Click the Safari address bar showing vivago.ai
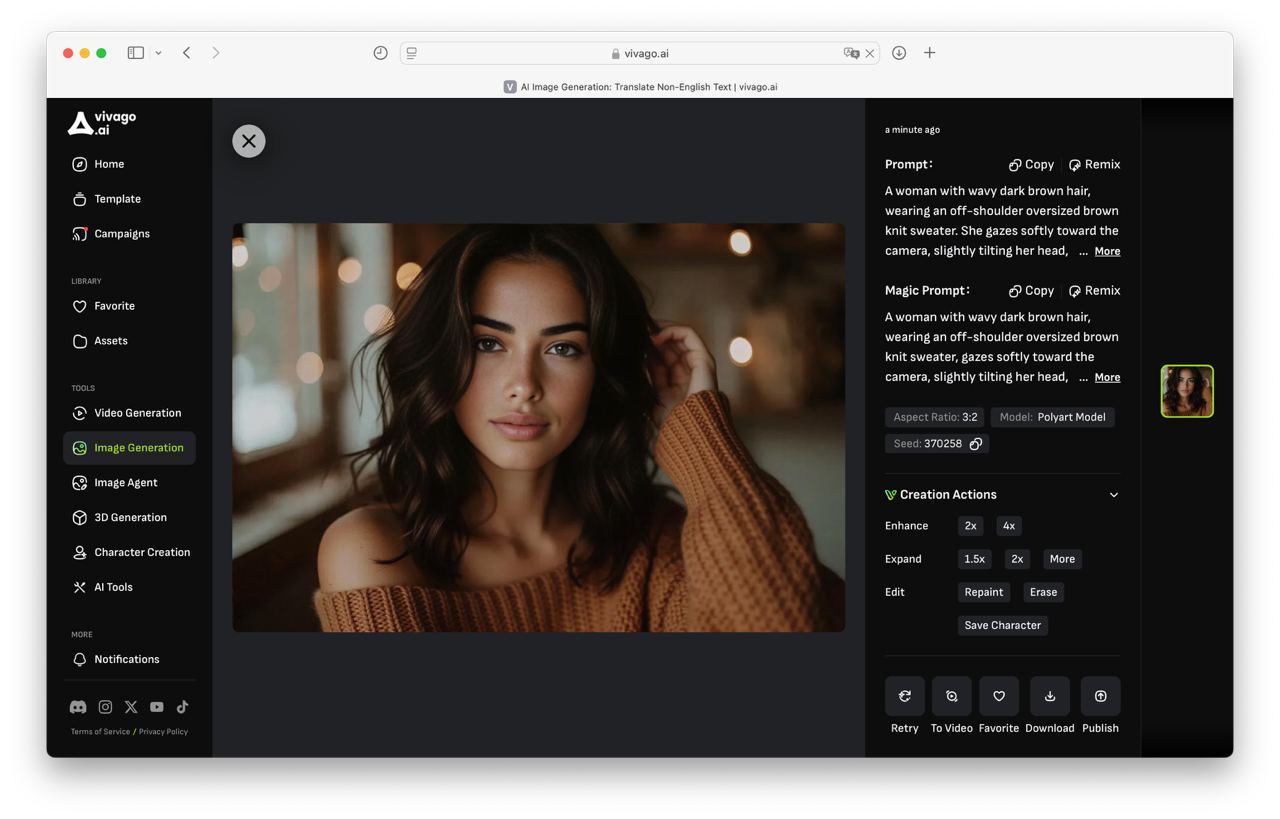Viewport: 1280px width, 819px height. pyautogui.click(x=640, y=53)
